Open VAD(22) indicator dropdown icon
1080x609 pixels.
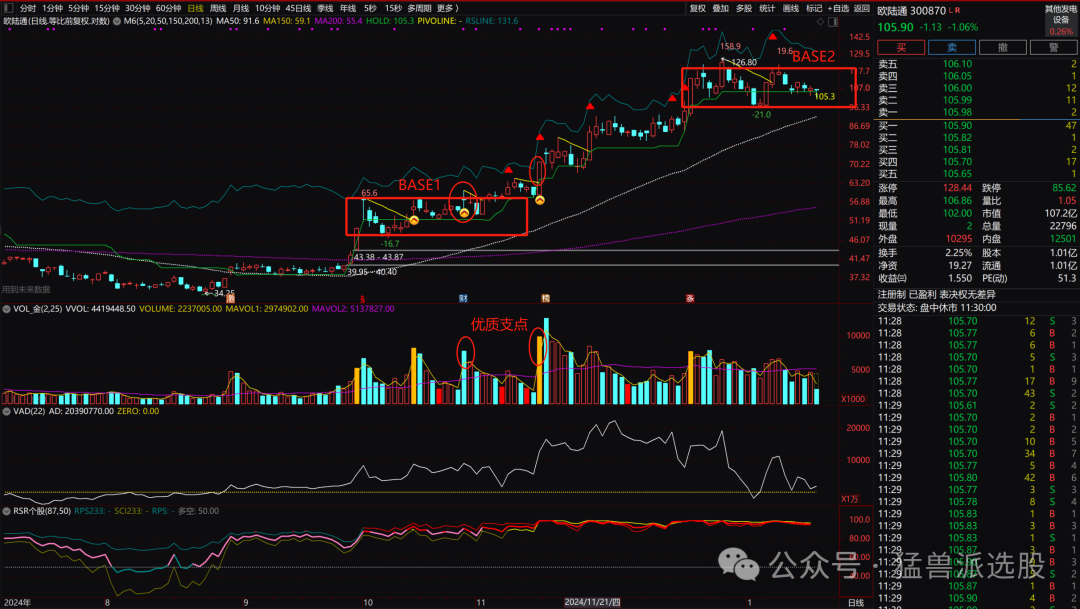[7, 411]
